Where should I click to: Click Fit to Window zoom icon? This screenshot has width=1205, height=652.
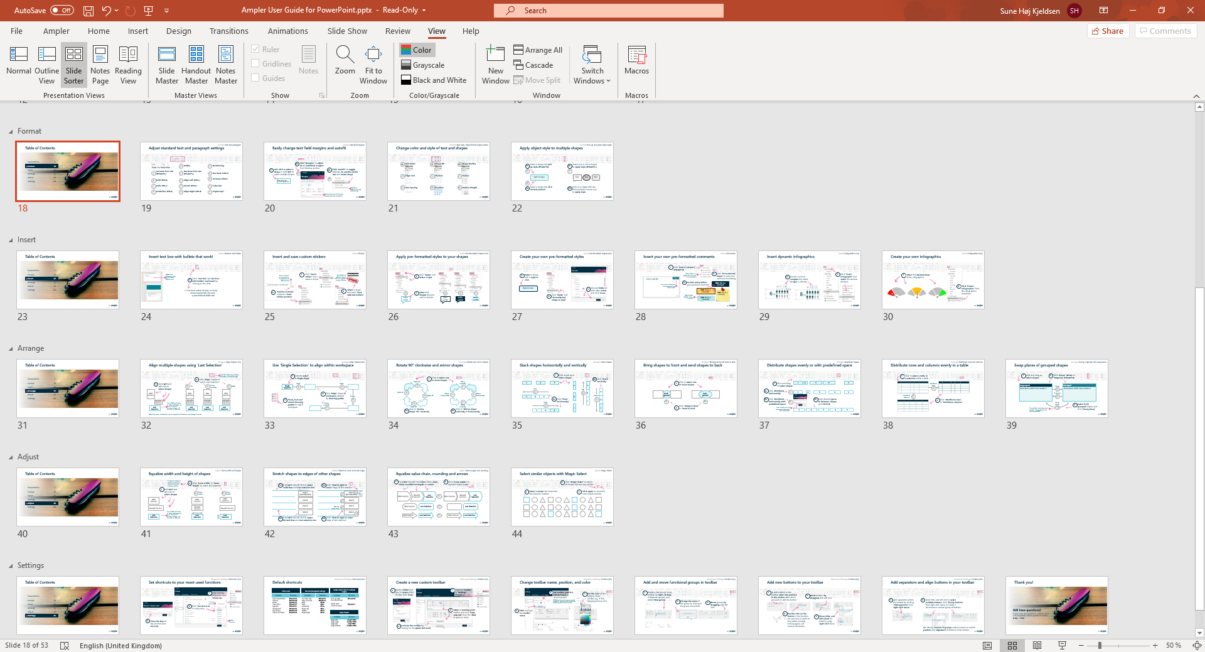[373, 64]
